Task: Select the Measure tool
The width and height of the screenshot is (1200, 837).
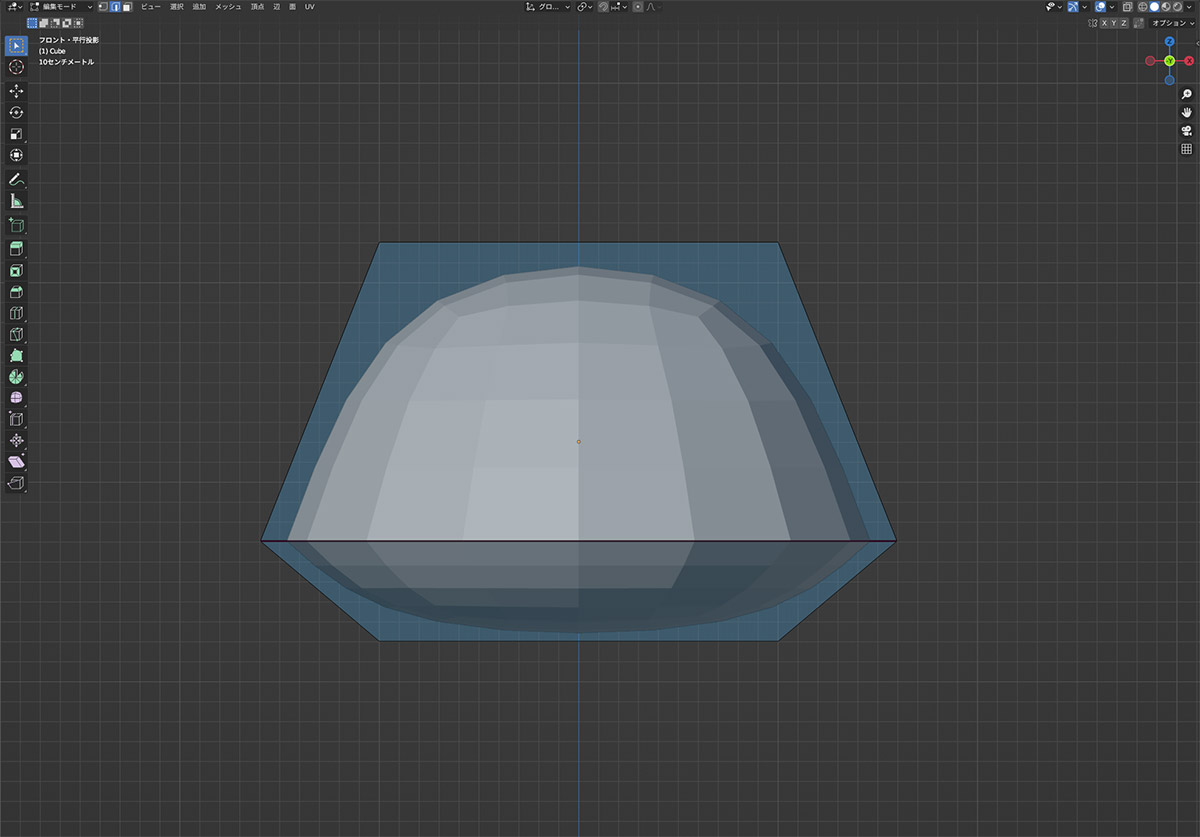Action: pyautogui.click(x=16, y=201)
